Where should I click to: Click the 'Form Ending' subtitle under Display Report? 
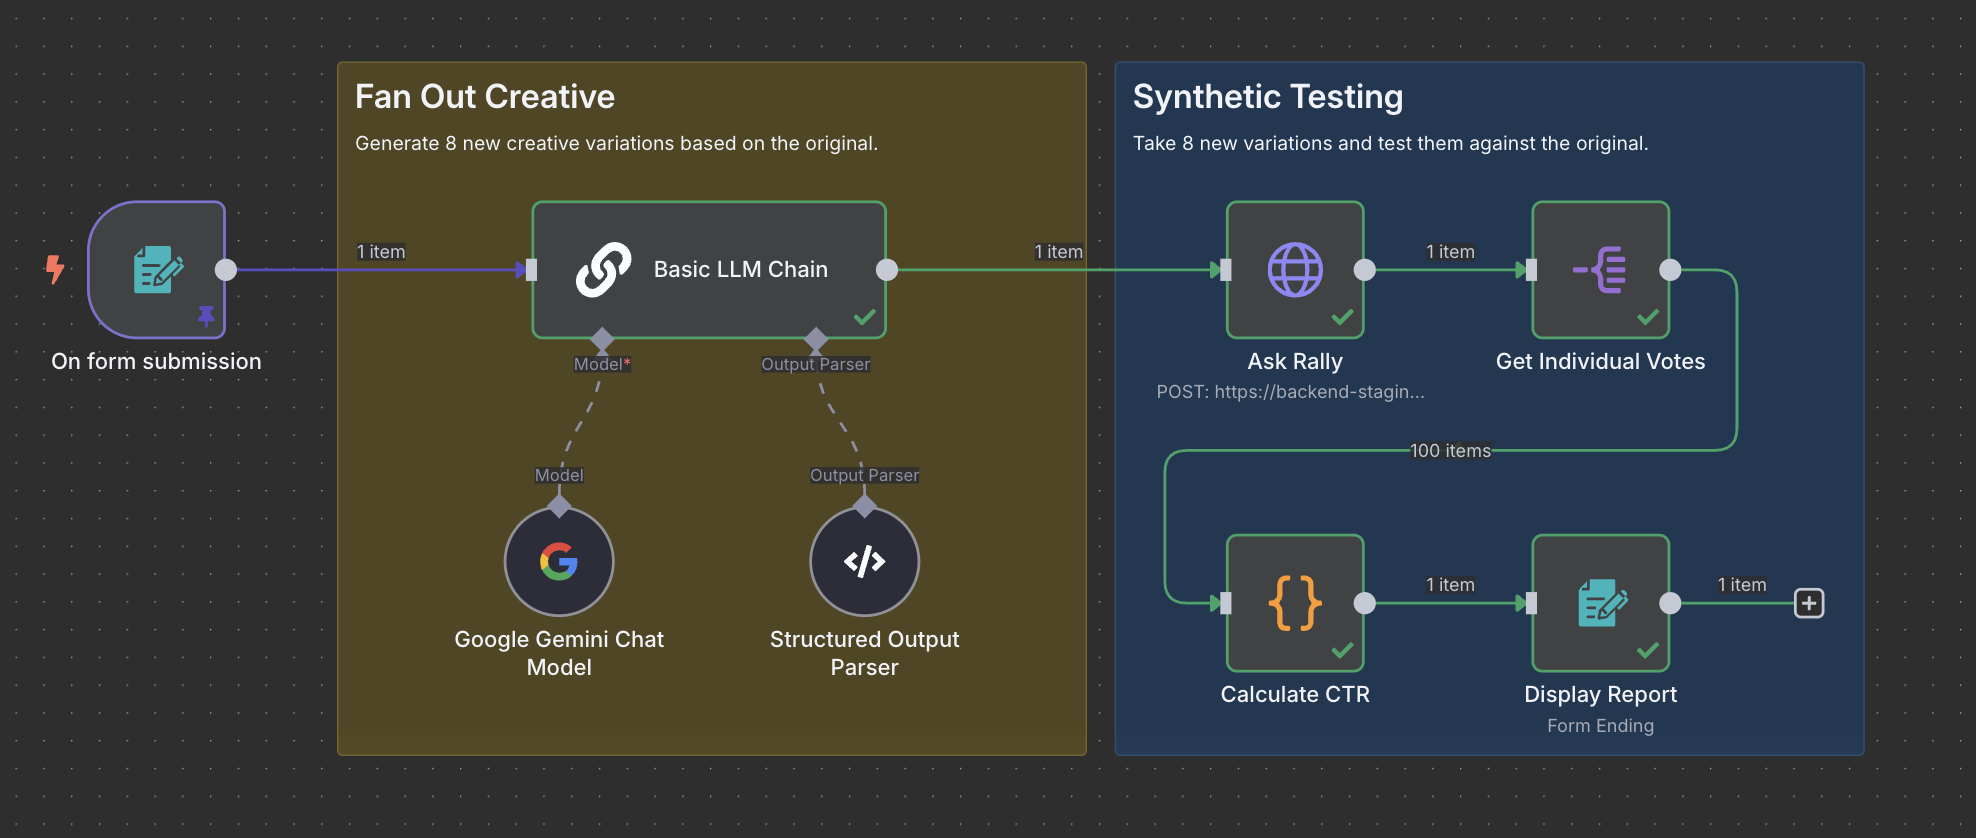(1600, 726)
